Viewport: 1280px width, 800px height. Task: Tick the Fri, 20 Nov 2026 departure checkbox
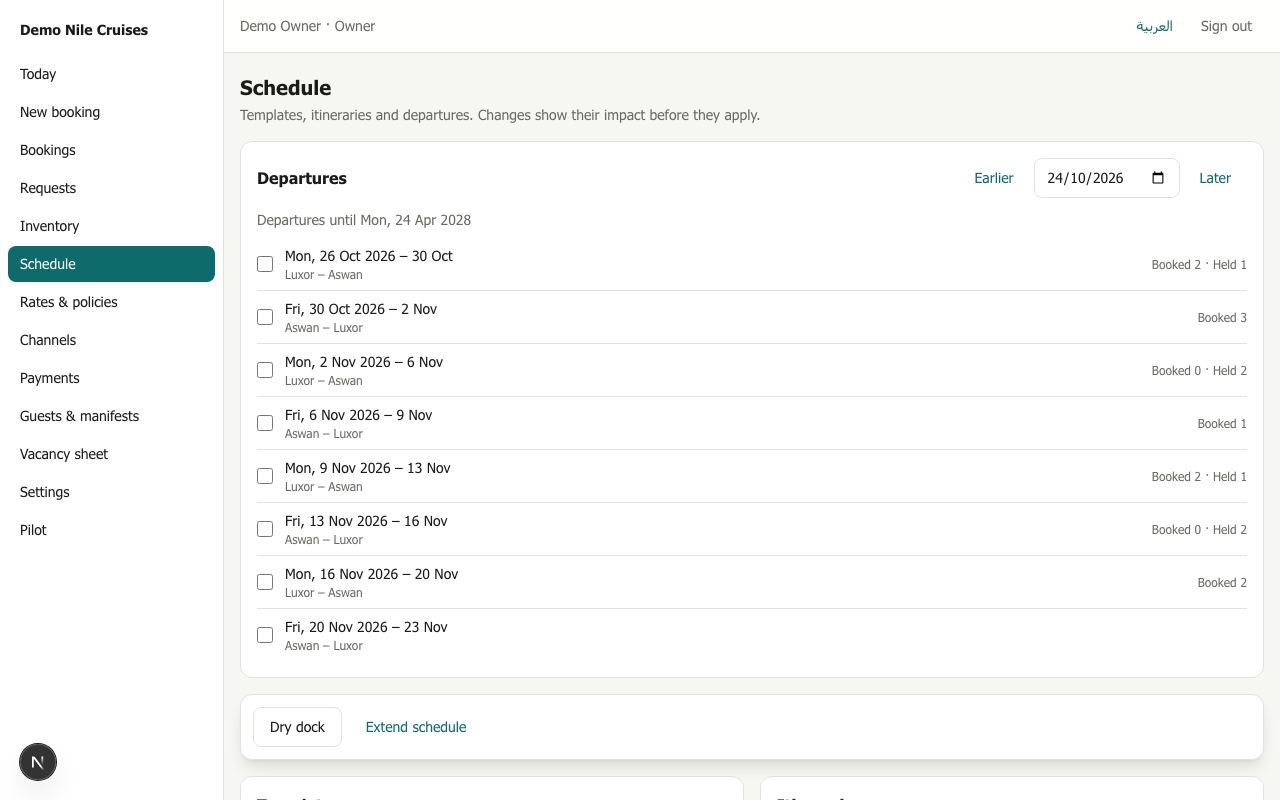point(265,635)
